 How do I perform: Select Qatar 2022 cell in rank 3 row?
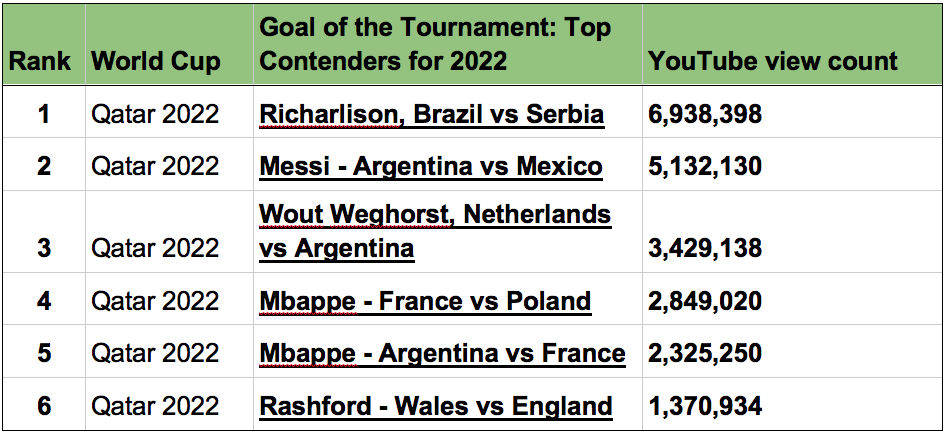coord(169,232)
